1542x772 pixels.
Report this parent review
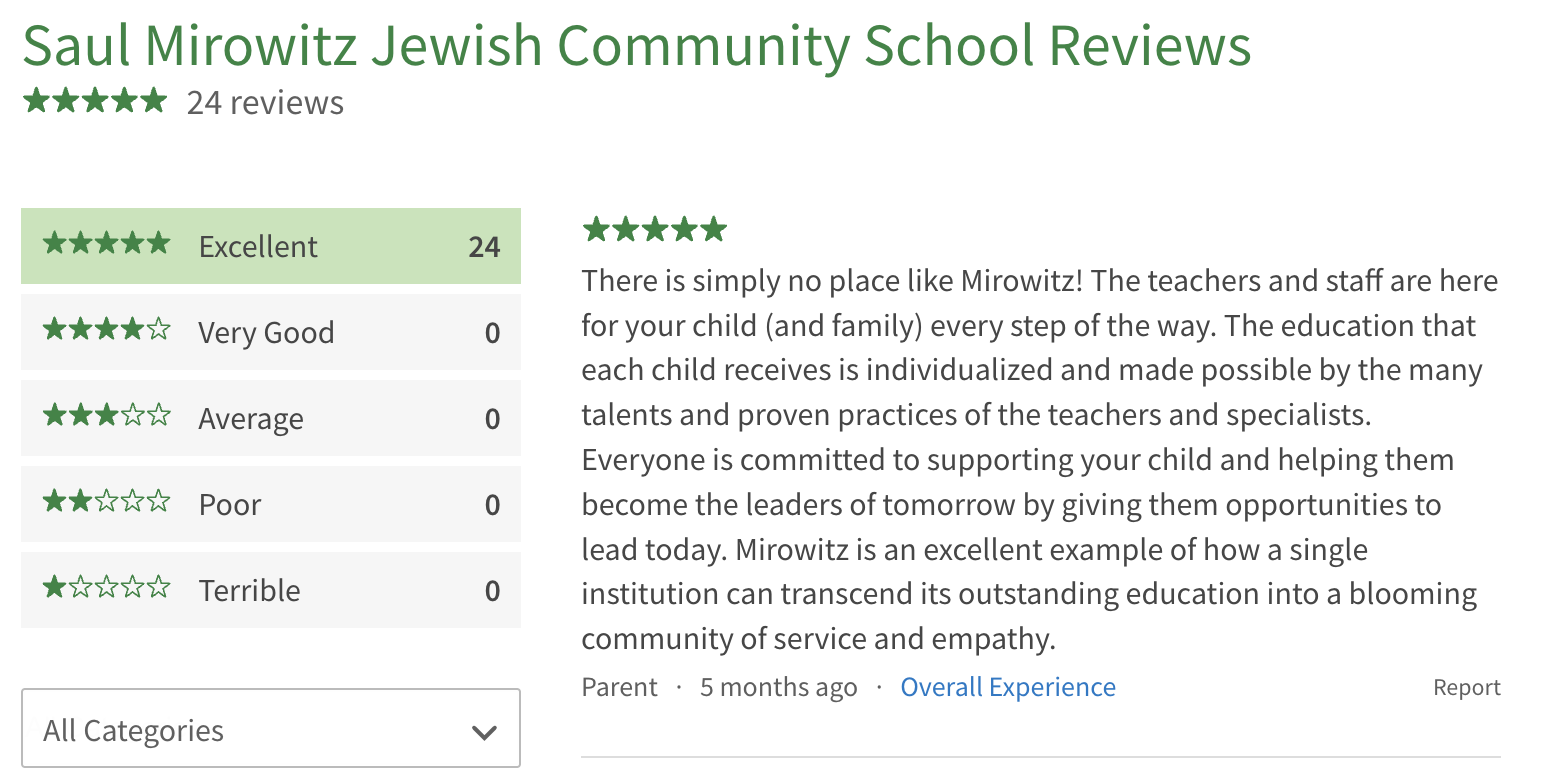1467,688
